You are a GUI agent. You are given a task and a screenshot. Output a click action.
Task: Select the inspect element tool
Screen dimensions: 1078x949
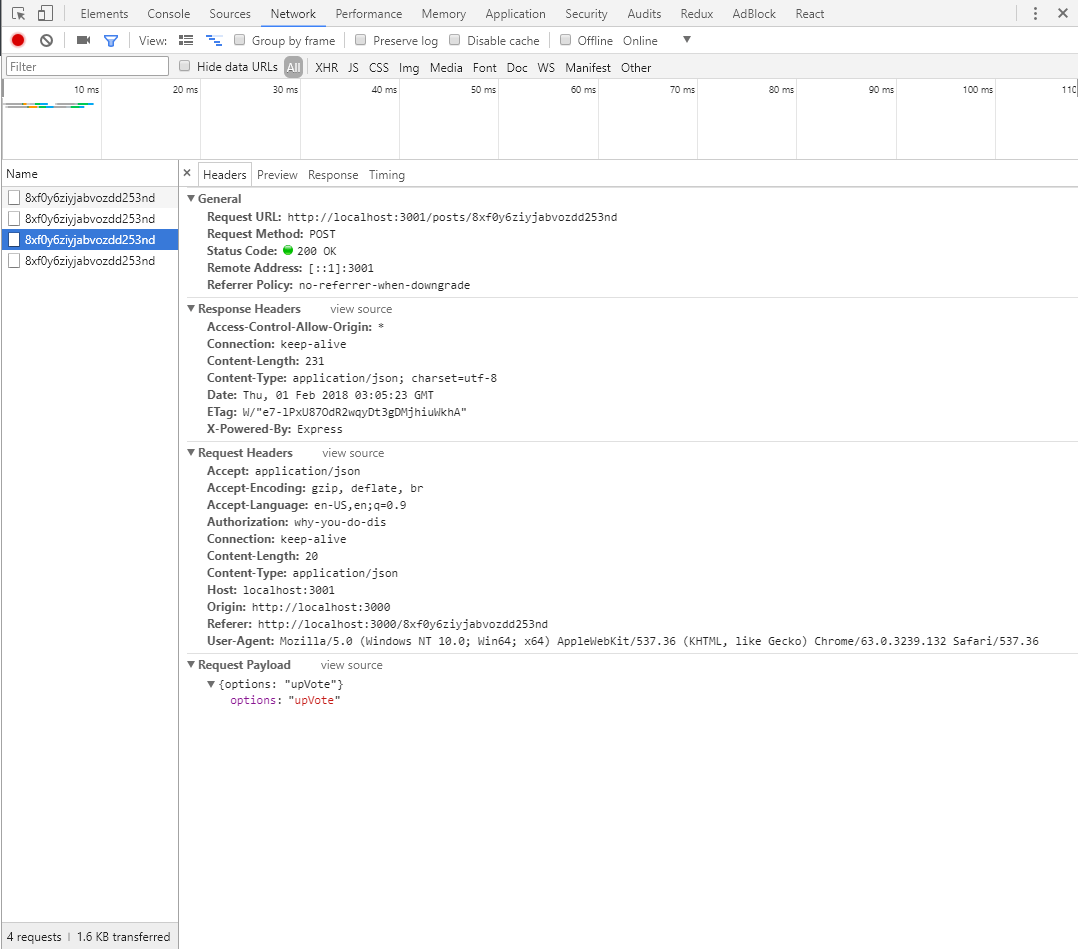(17, 13)
